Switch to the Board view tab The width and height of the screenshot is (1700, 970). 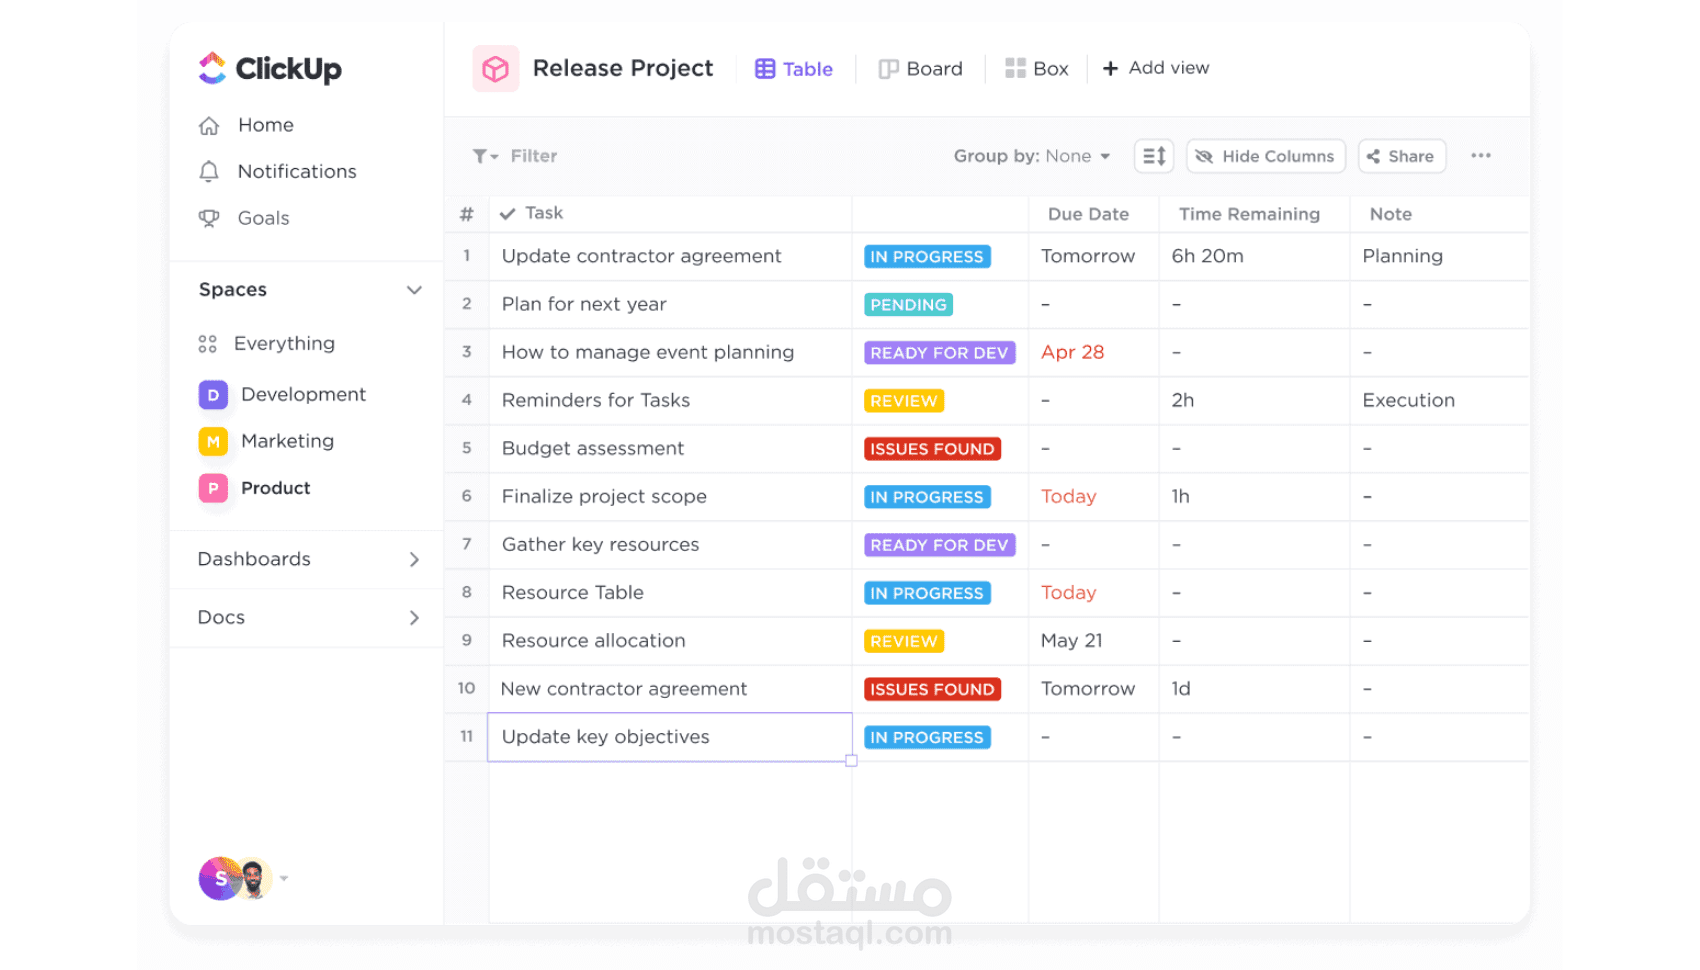pyautogui.click(x=920, y=69)
